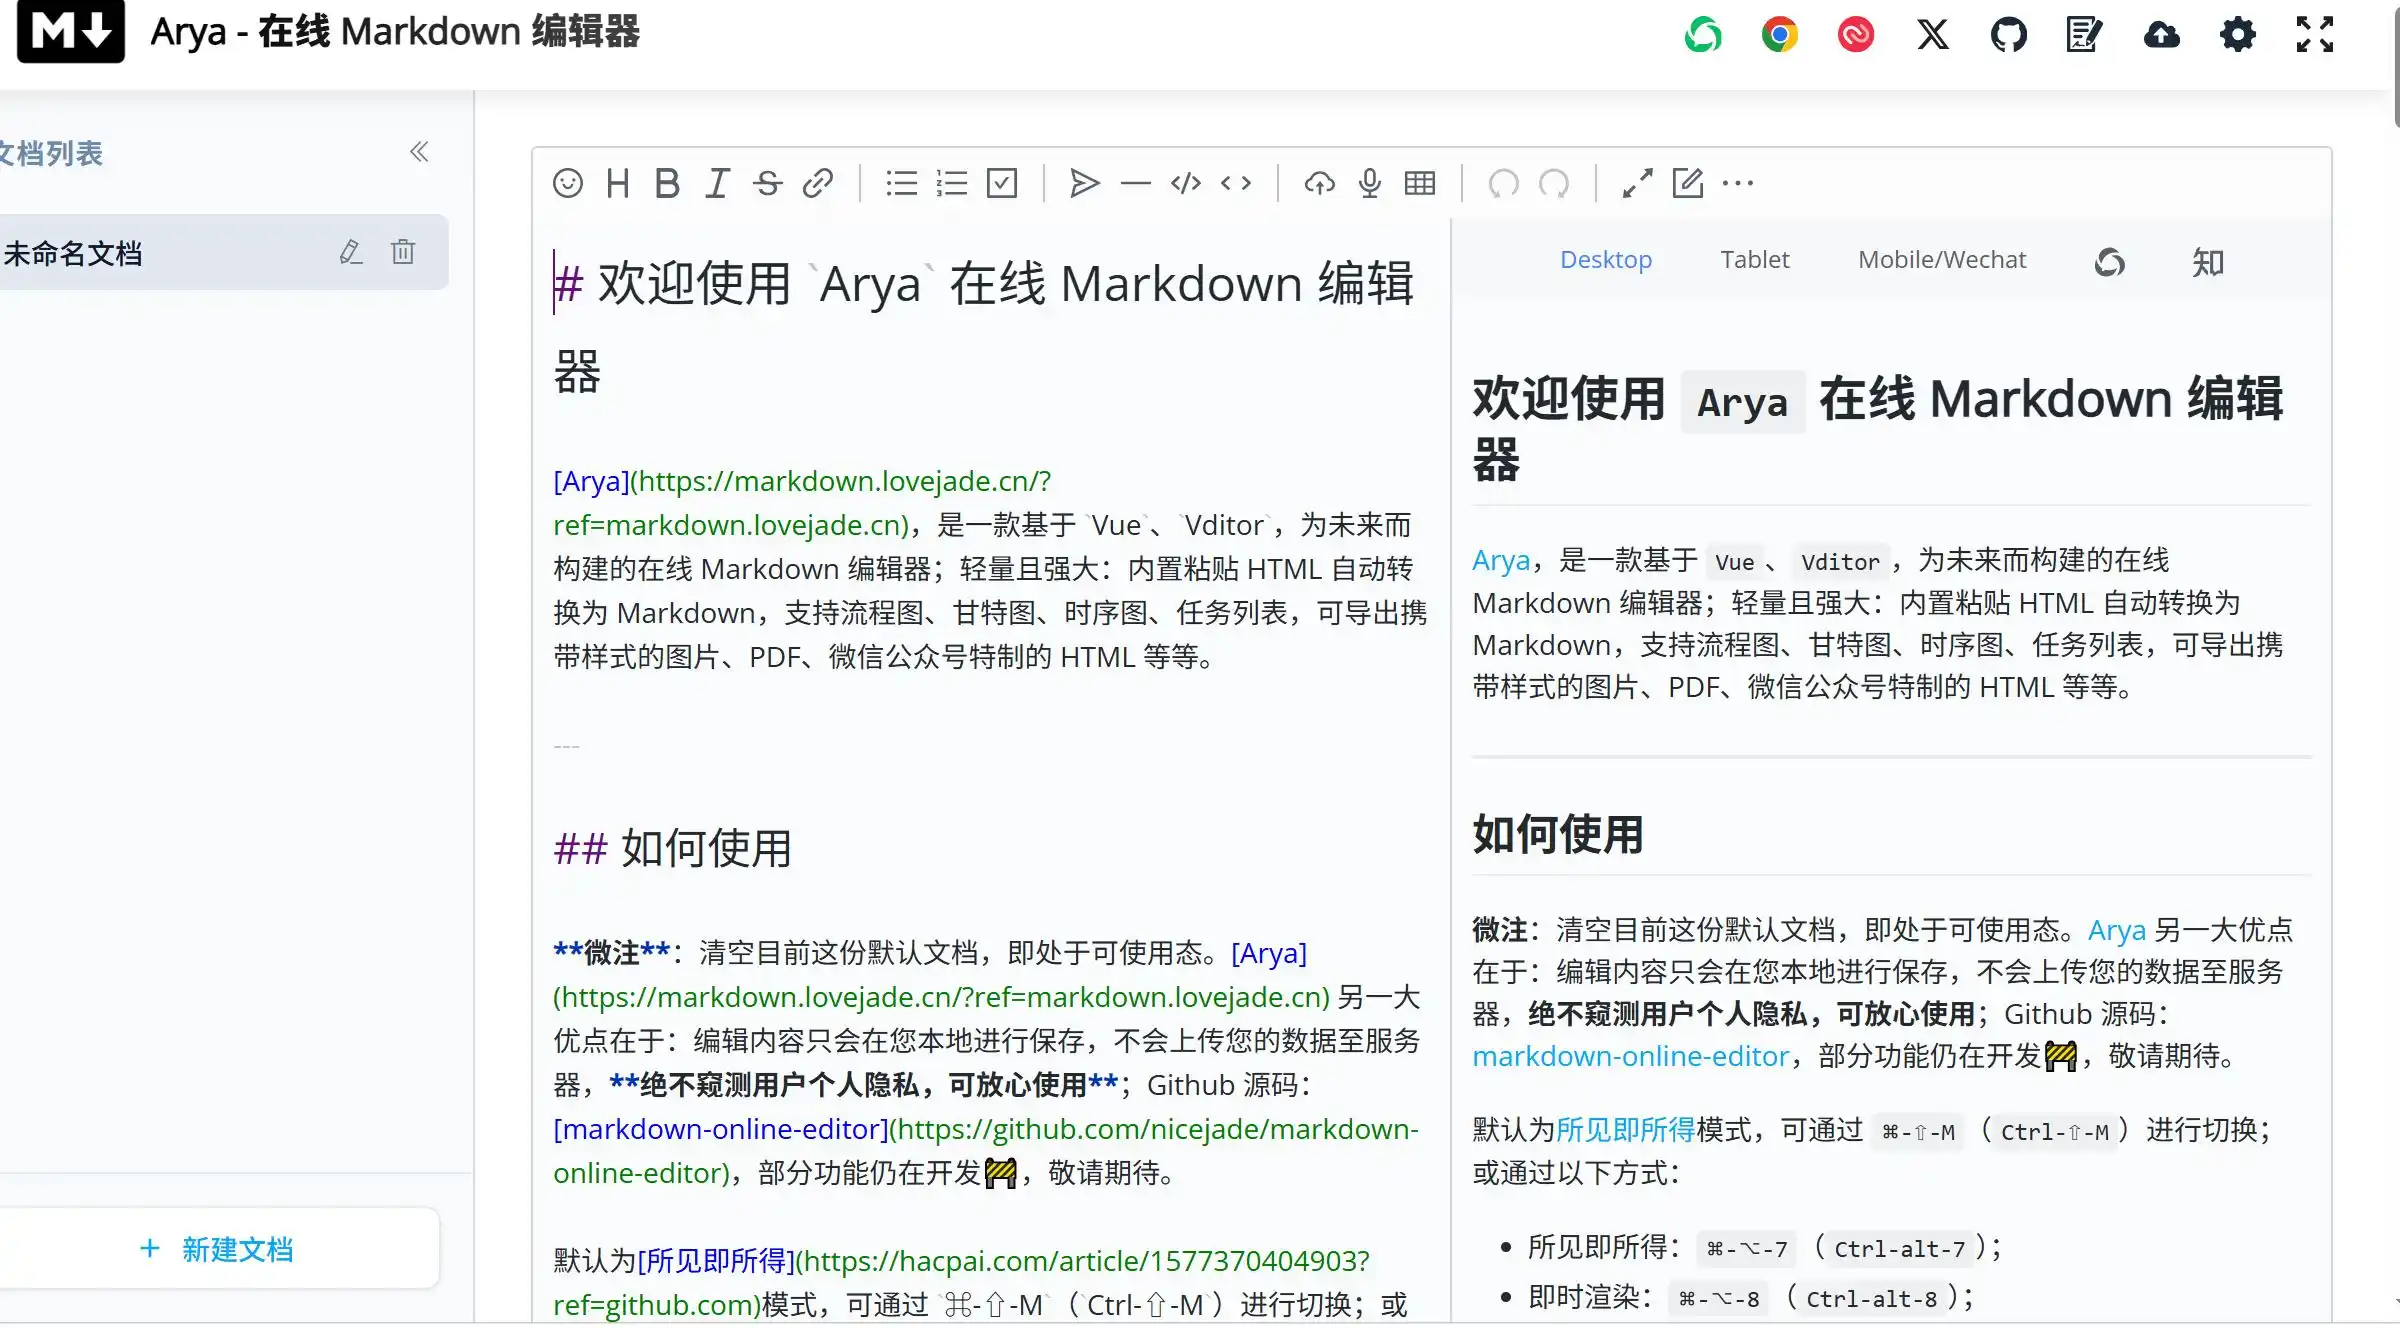Open the GitHub repository icon in the header
The height and width of the screenshot is (1329, 2400).
[x=2009, y=35]
